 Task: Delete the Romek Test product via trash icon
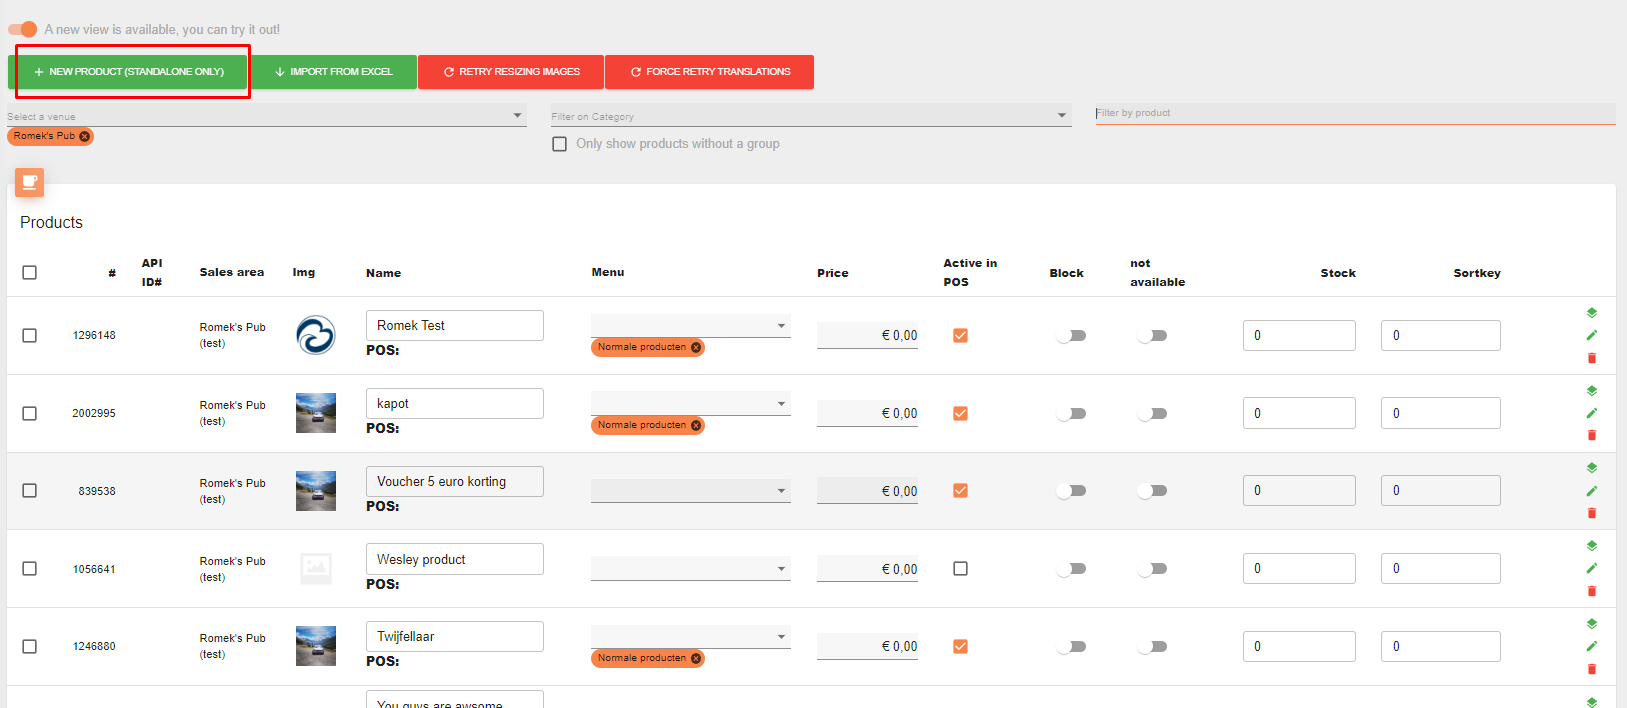(1591, 358)
